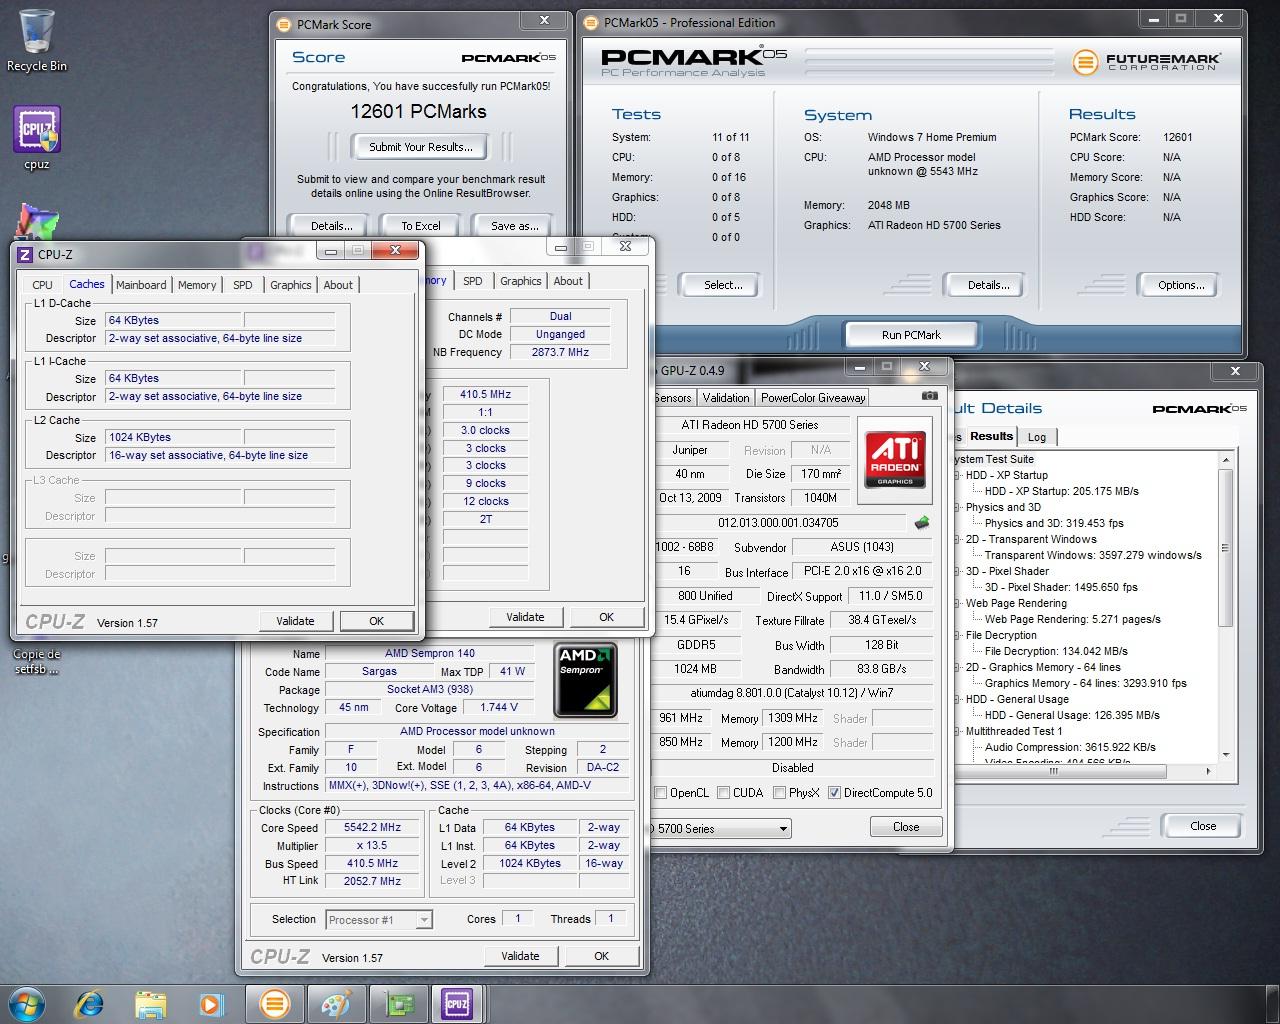Viewport: 1280px width, 1024px height.
Task: Enable the OpenCL checkbox in GPU-Z
Action: pyautogui.click(x=660, y=793)
